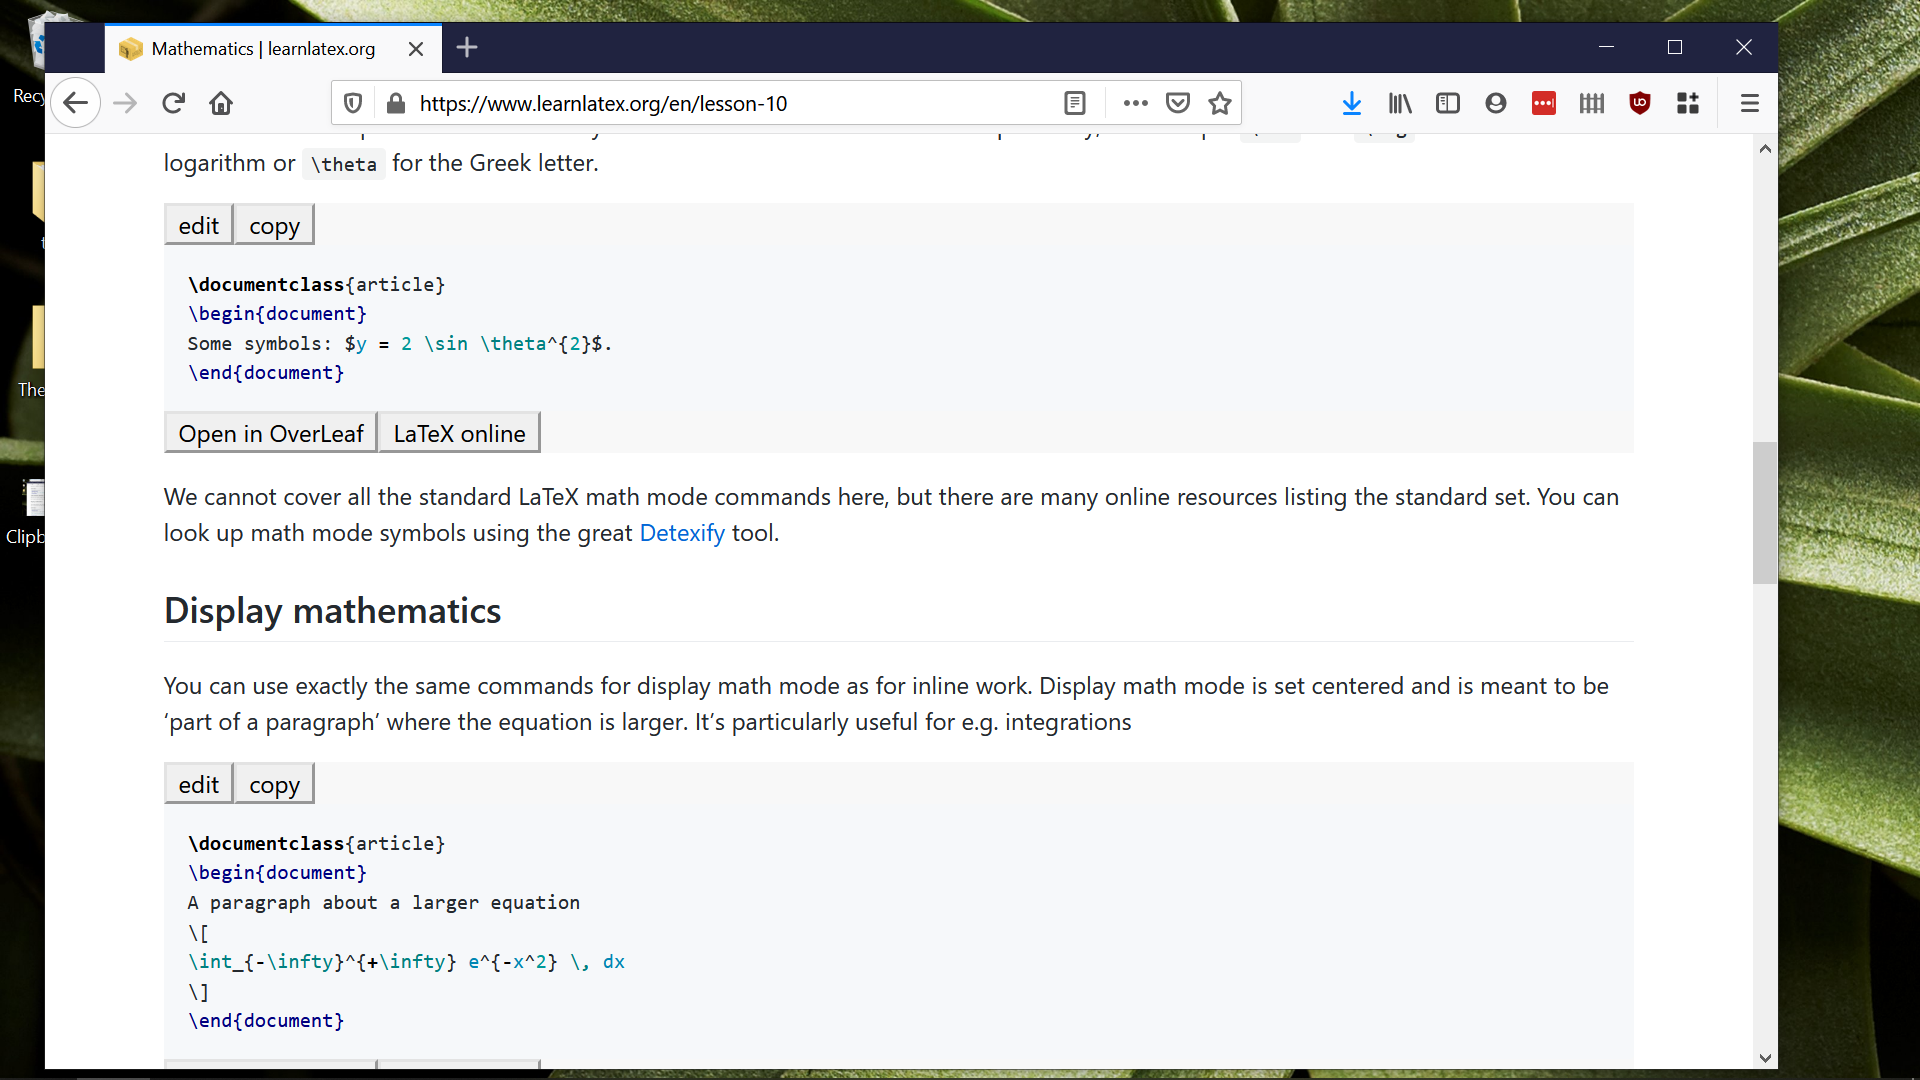The height and width of the screenshot is (1080, 1920).
Task: Open the Library icon
Action: [1399, 103]
